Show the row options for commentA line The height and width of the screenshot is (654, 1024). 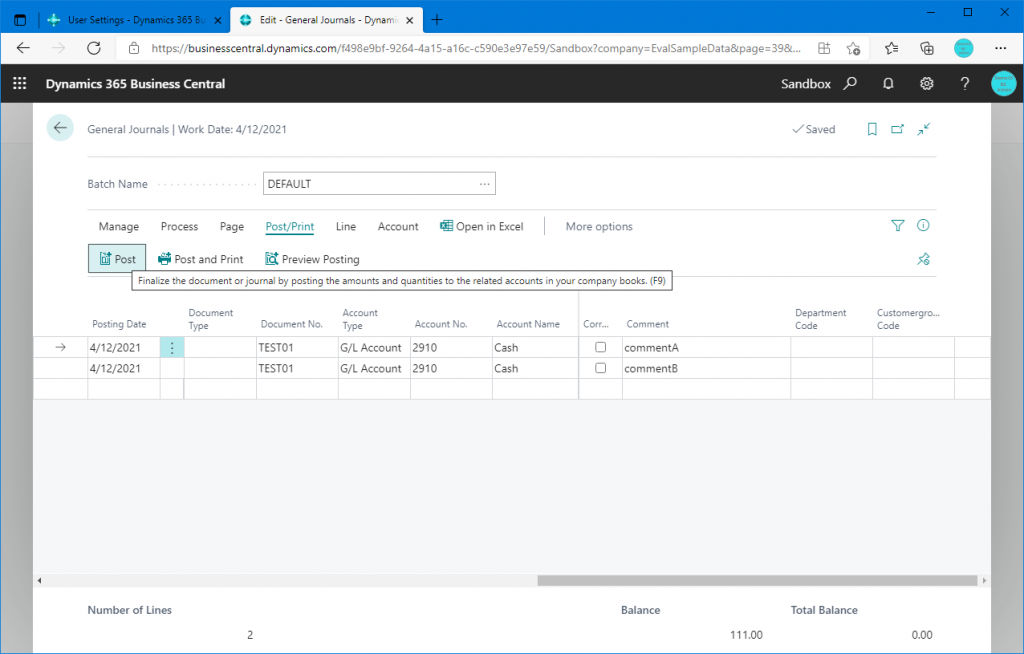[x=172, y=348]
